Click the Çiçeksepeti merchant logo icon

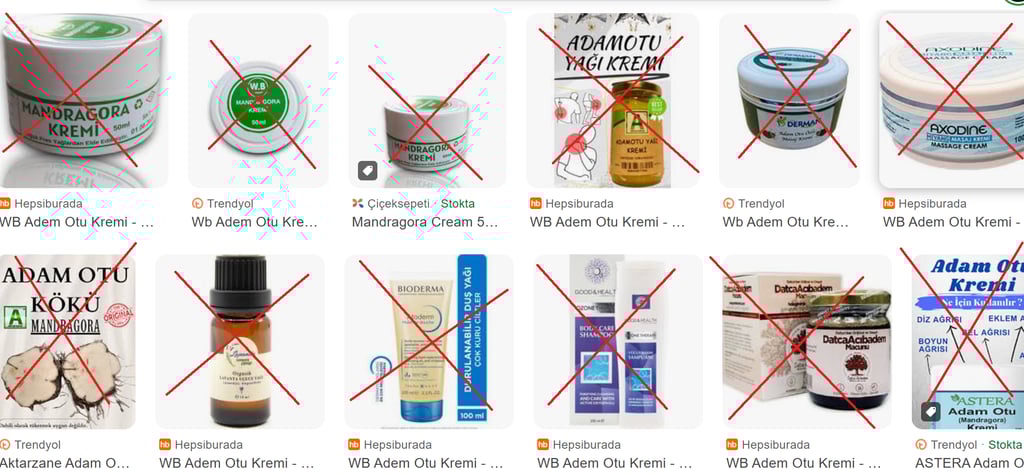tap(357, 204)
